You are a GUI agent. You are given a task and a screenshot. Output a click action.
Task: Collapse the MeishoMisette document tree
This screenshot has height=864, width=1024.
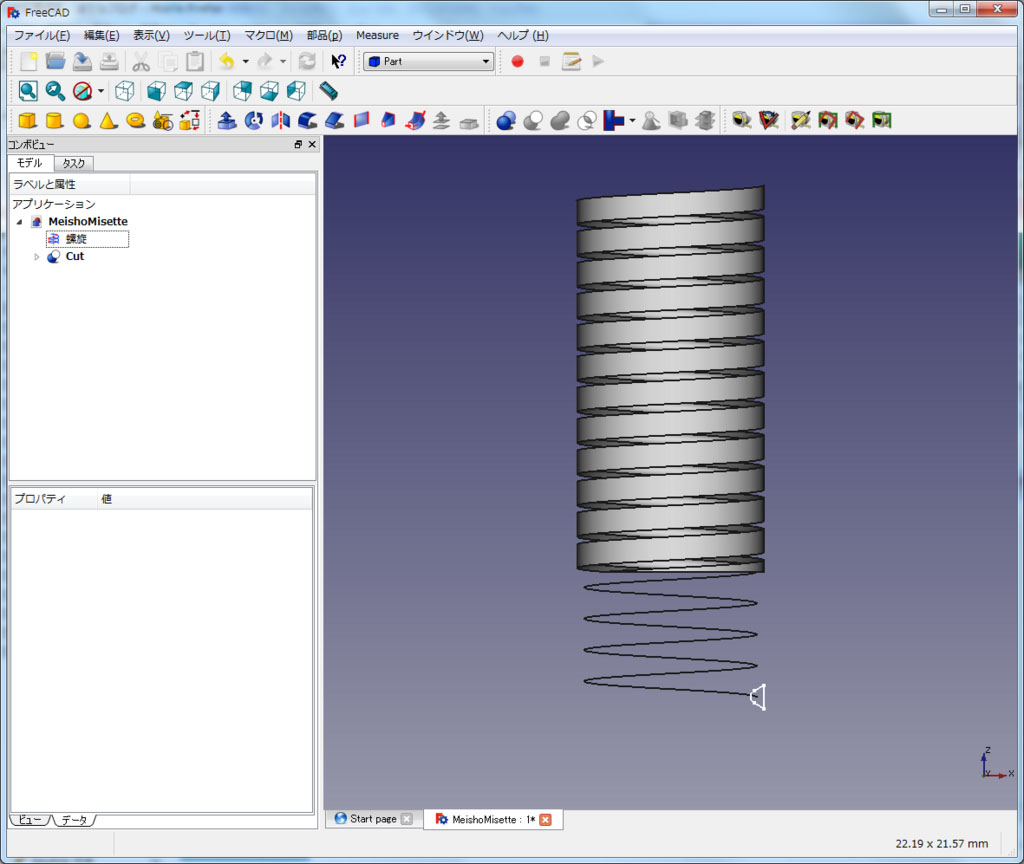point(20,222)
